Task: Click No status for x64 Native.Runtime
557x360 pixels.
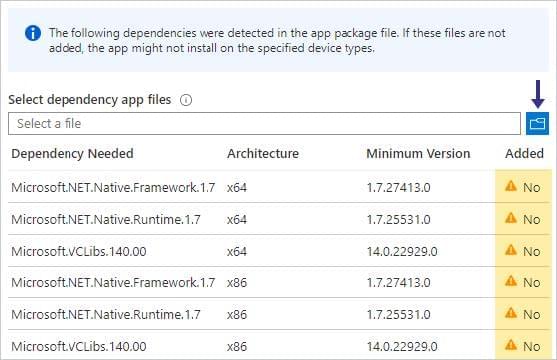Action: coord(531,219)
